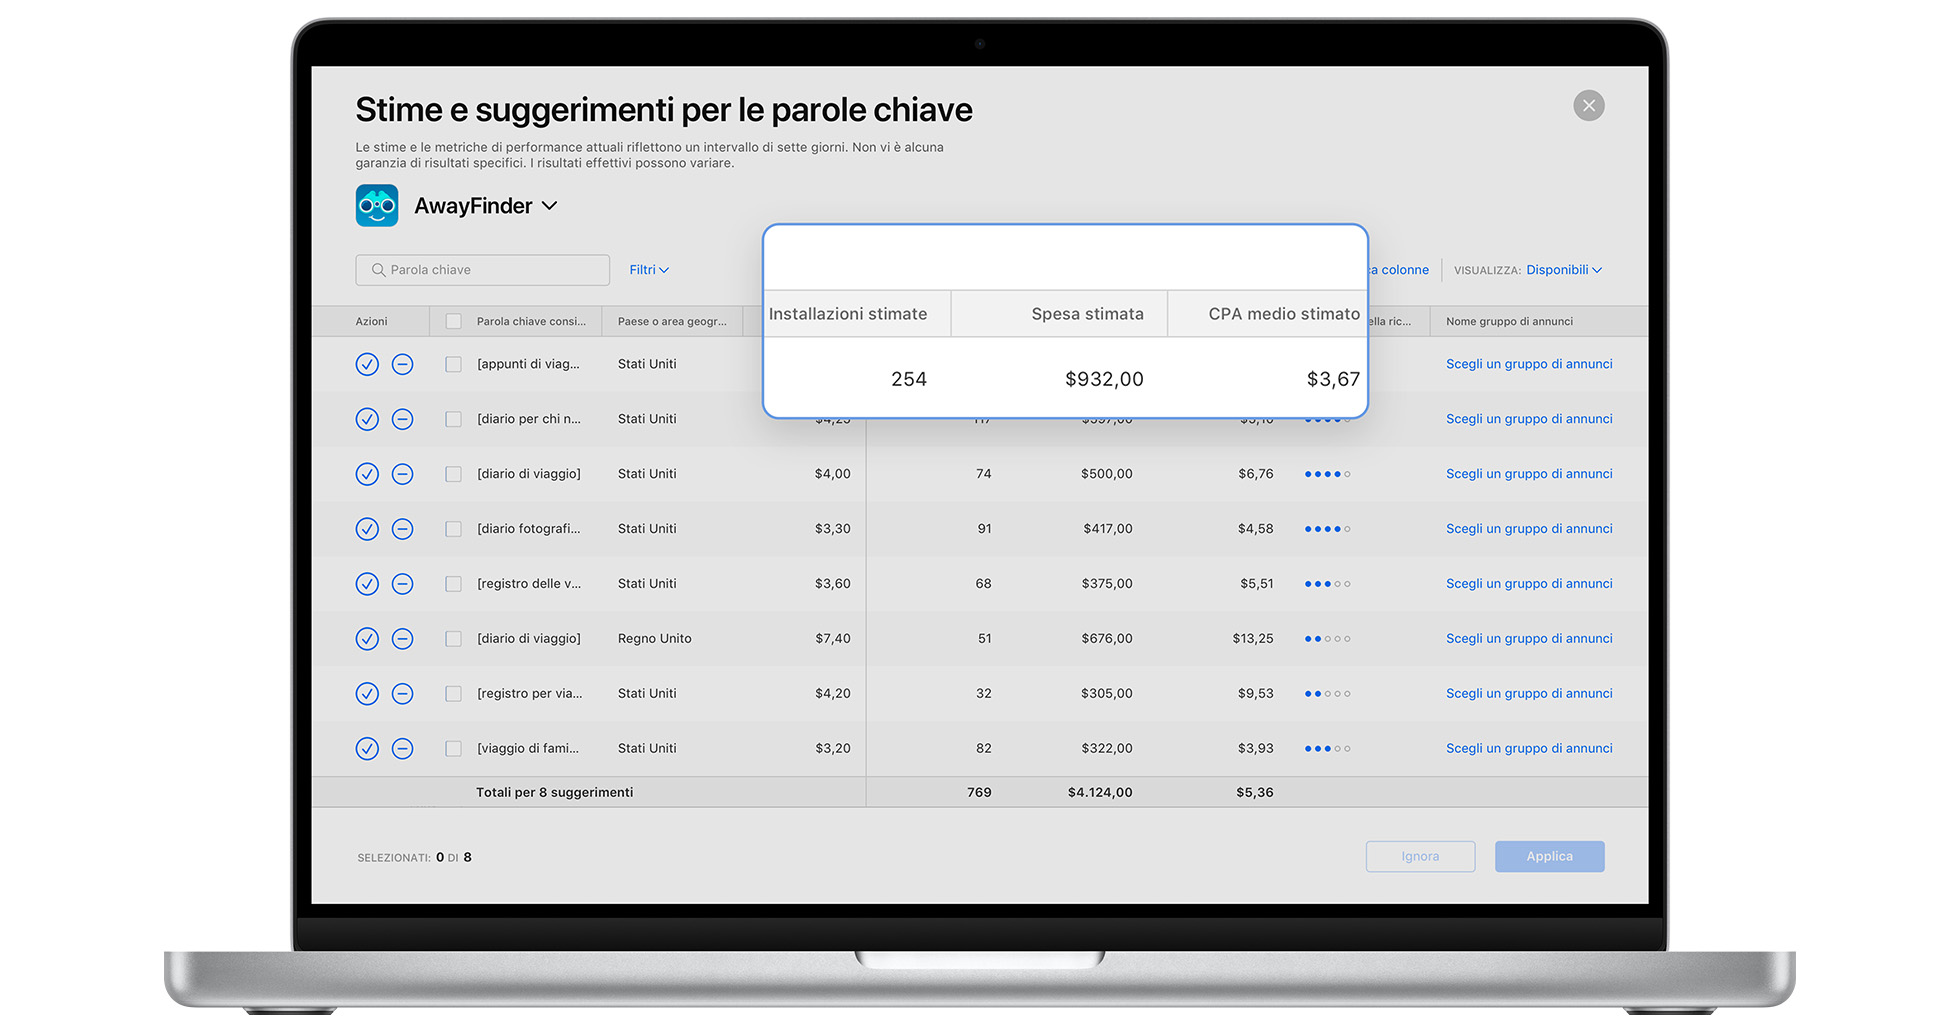
Task: Accept suggestion for [registro per via...] keyword
Action: (367, 694)
